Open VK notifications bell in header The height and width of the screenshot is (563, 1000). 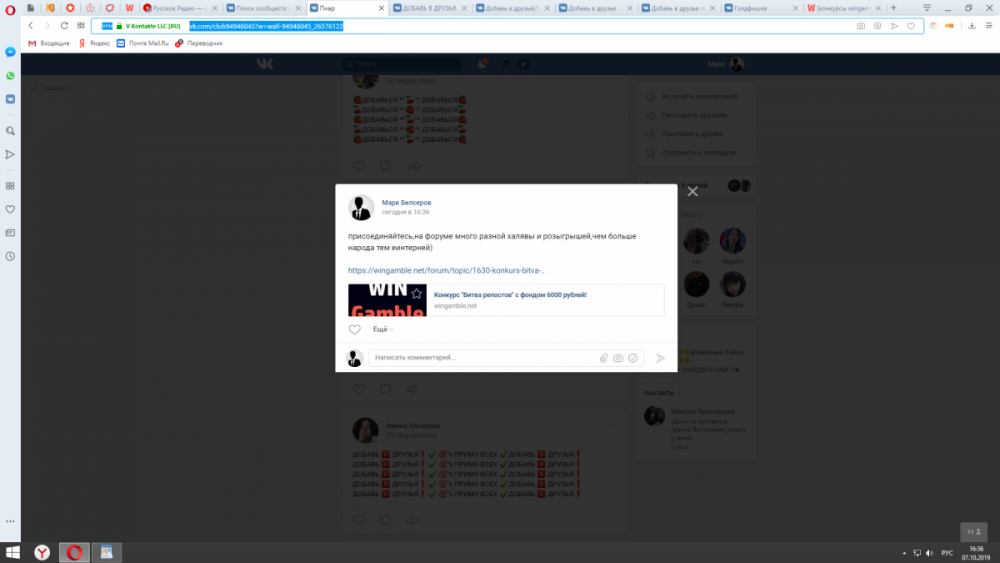click(x=482, y=64)
